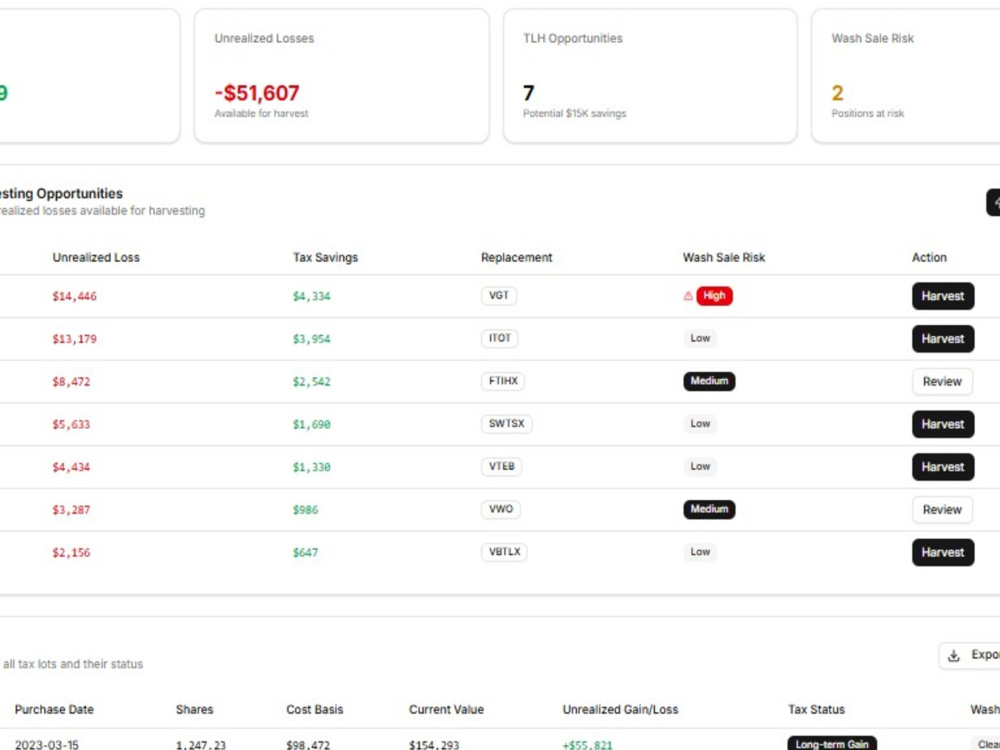Click the Action column header
This screenshot has height=750, width=1000.
tap(929, 258)
